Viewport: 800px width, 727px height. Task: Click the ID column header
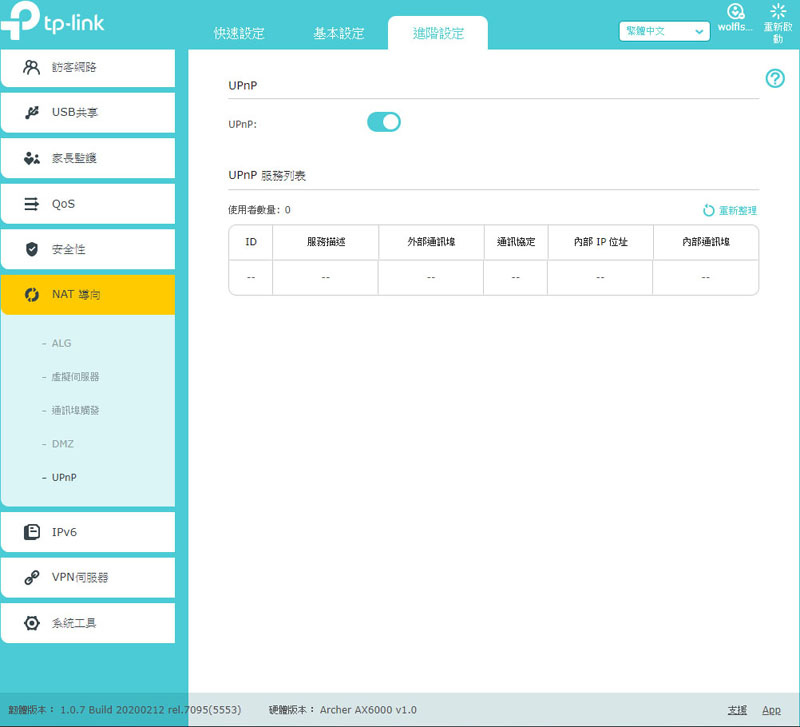tap(251, 242)
